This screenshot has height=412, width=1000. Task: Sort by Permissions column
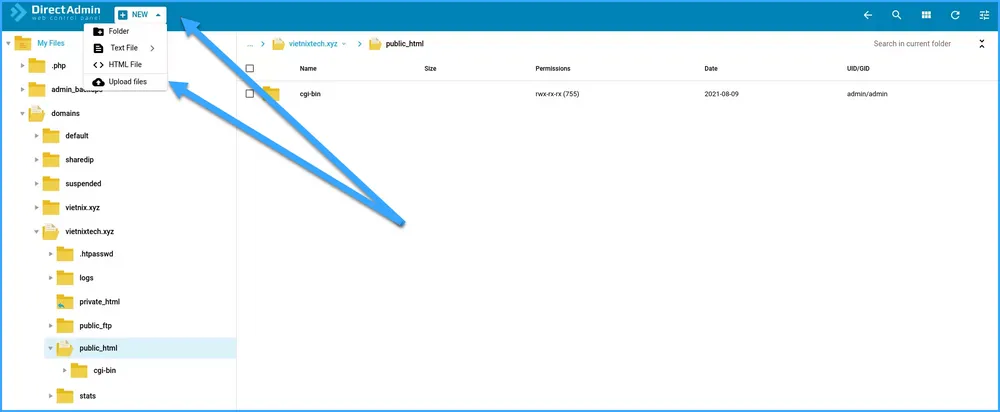[x=553, y=68]
